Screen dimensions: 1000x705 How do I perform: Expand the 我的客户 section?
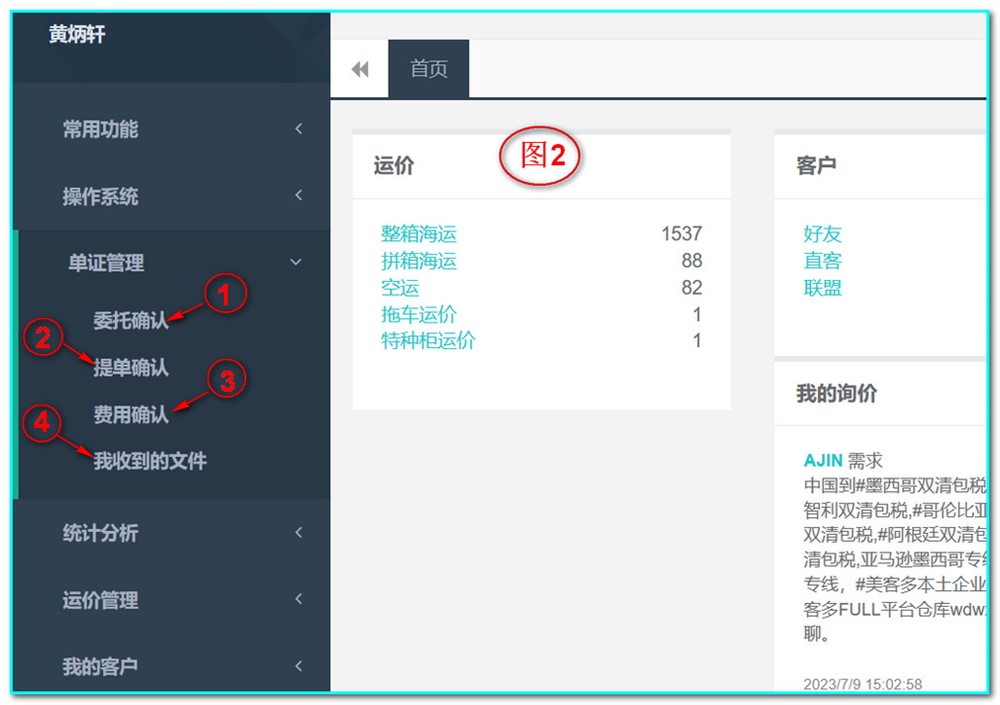[x=100, y=666]
